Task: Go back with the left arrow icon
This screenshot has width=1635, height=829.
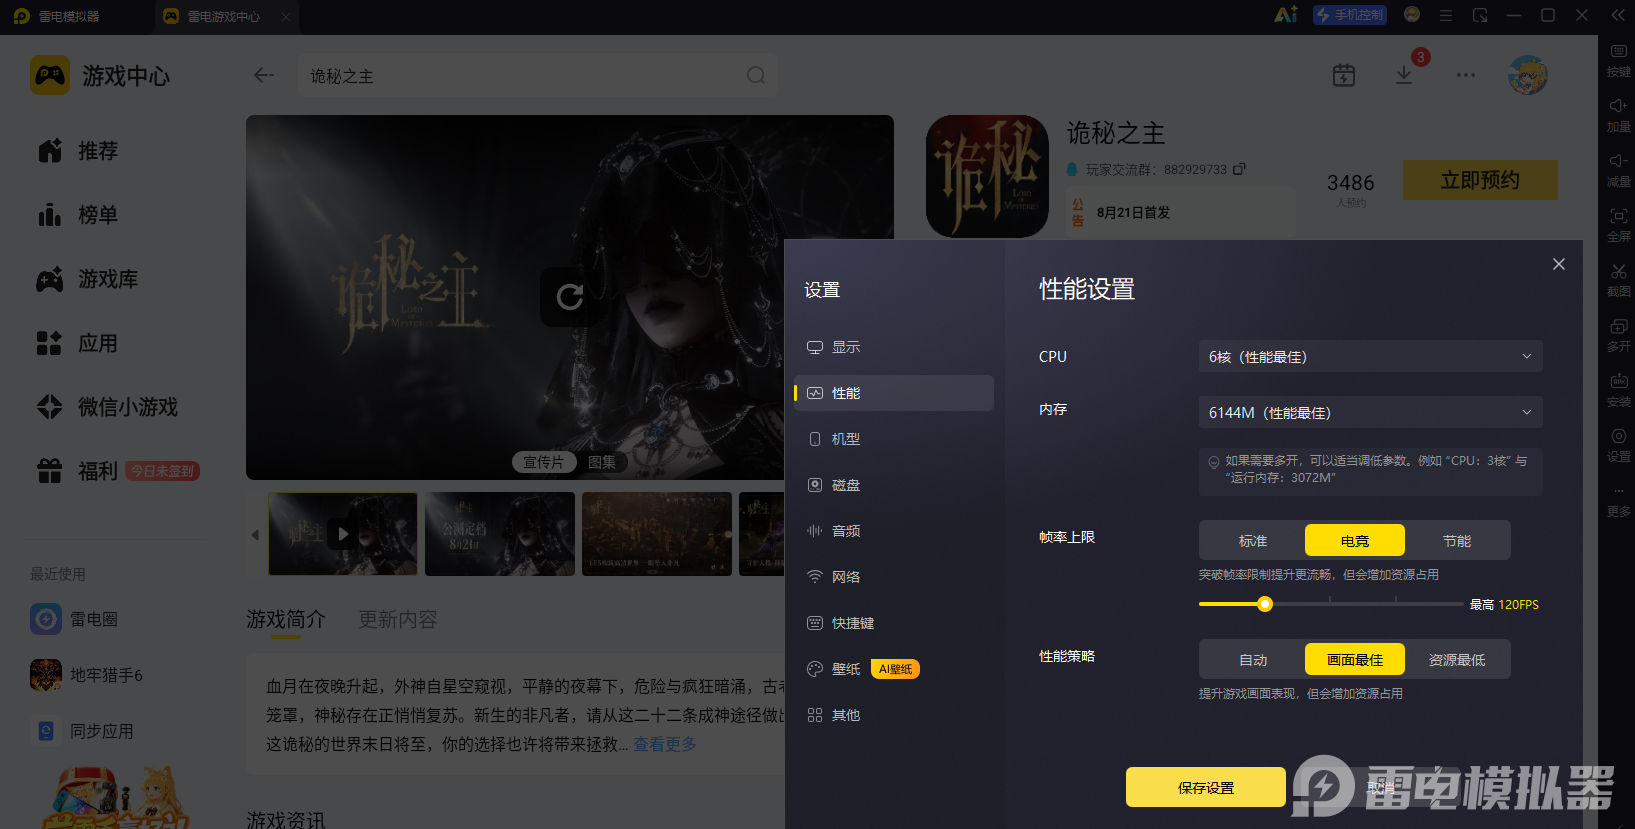Action: 264,75
